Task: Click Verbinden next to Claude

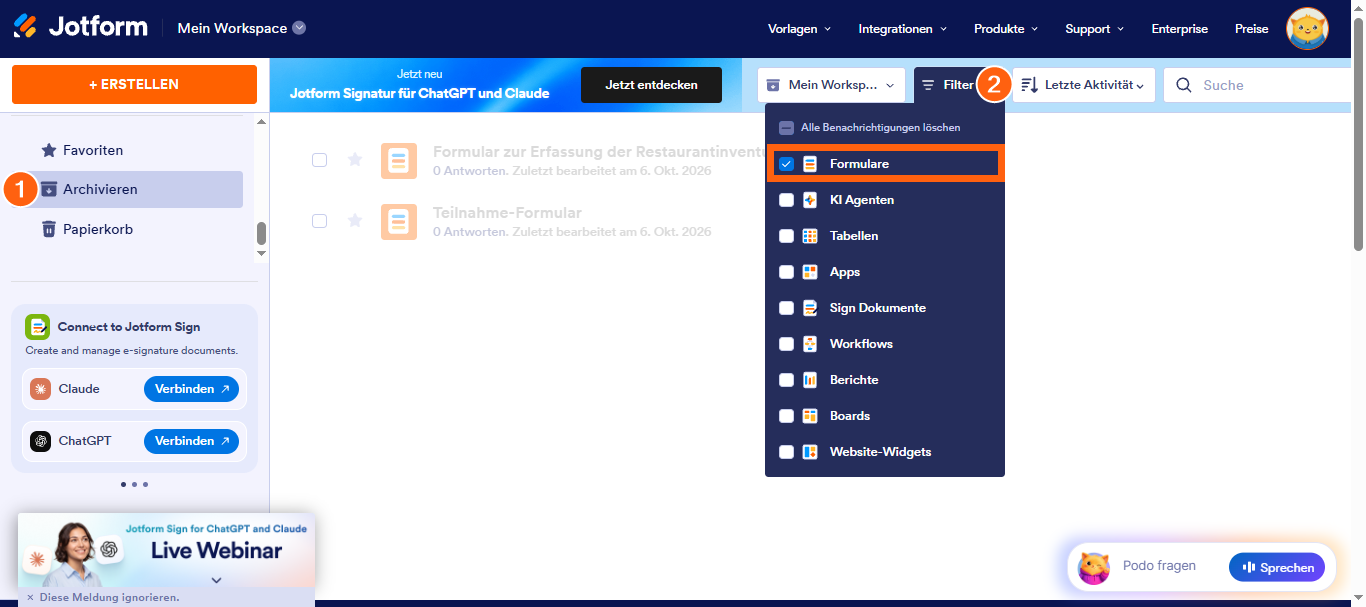Action: tap(191, 389)
